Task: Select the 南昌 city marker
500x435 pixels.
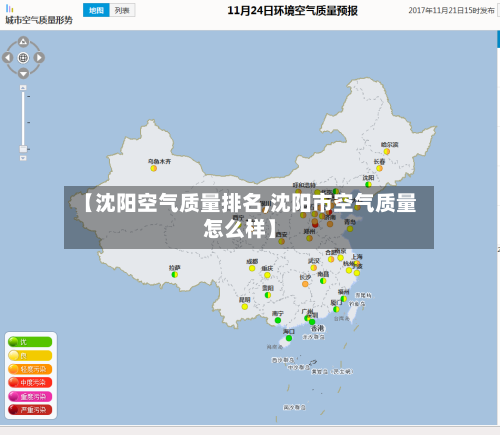Action: 323,281
